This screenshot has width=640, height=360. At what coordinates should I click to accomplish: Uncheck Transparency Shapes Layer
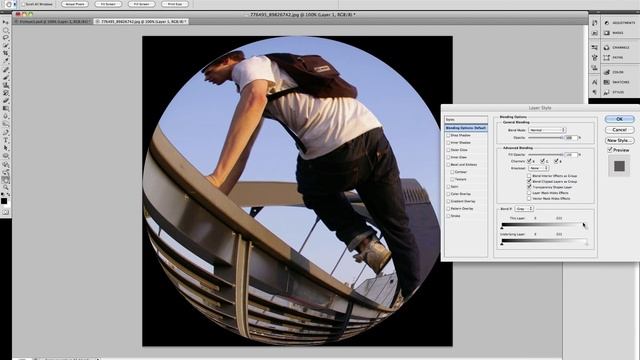[529, 187]
